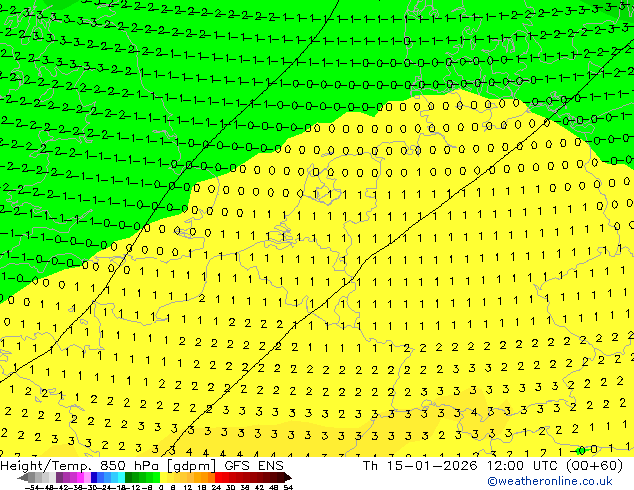
Task: Click the legend scale label 12
Action: tap(188, 487)
